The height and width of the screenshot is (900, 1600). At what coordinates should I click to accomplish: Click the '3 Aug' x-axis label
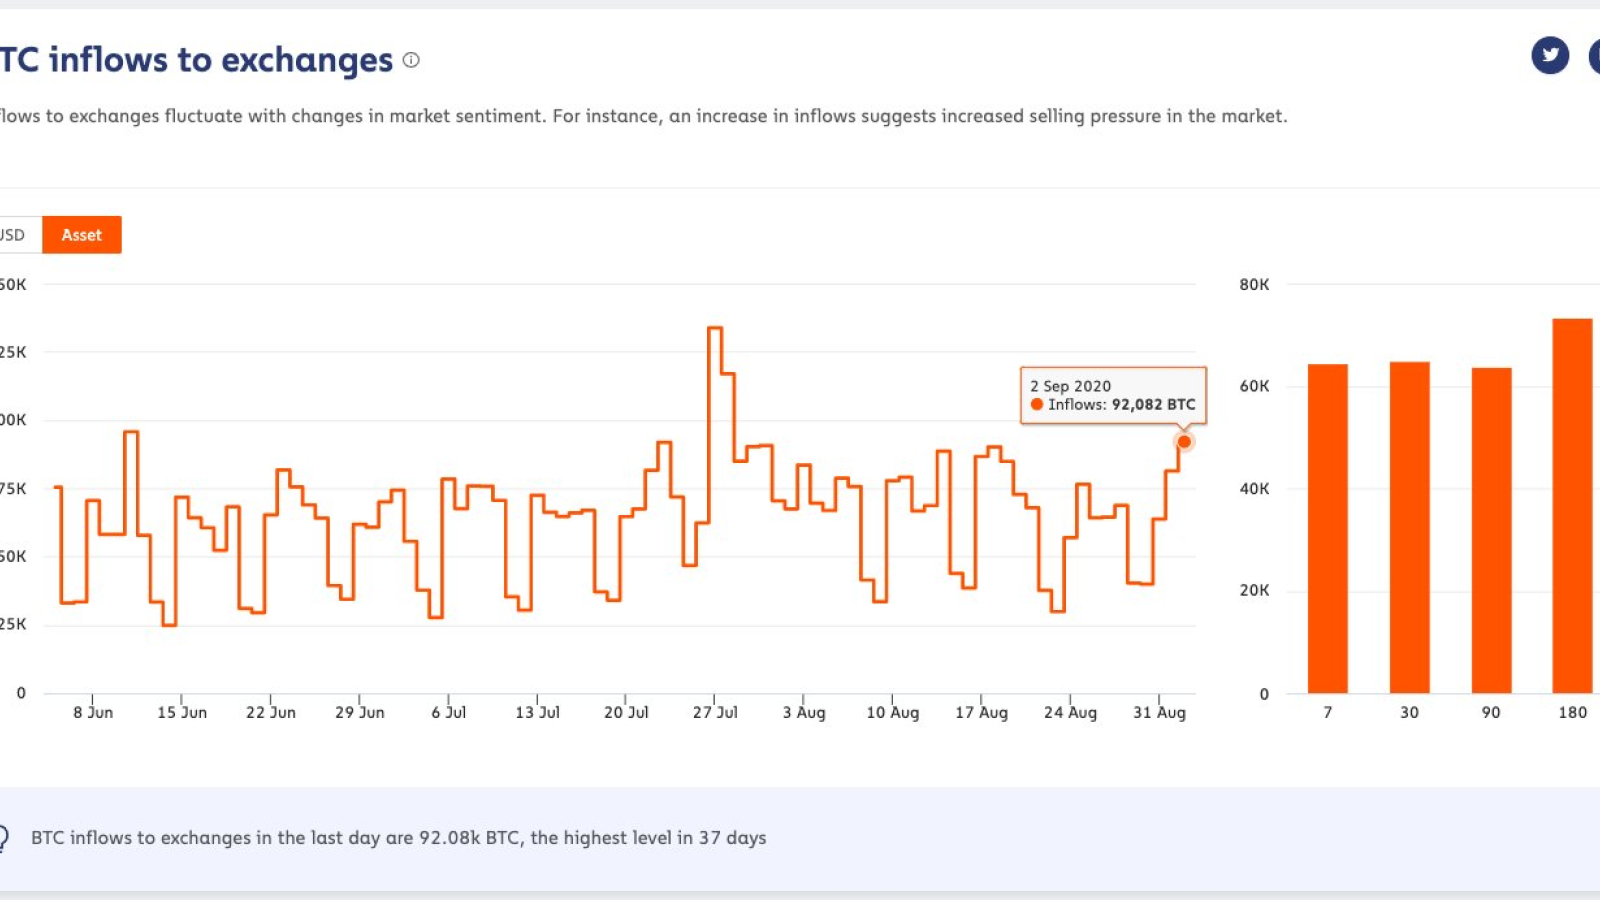click(804, 712)
